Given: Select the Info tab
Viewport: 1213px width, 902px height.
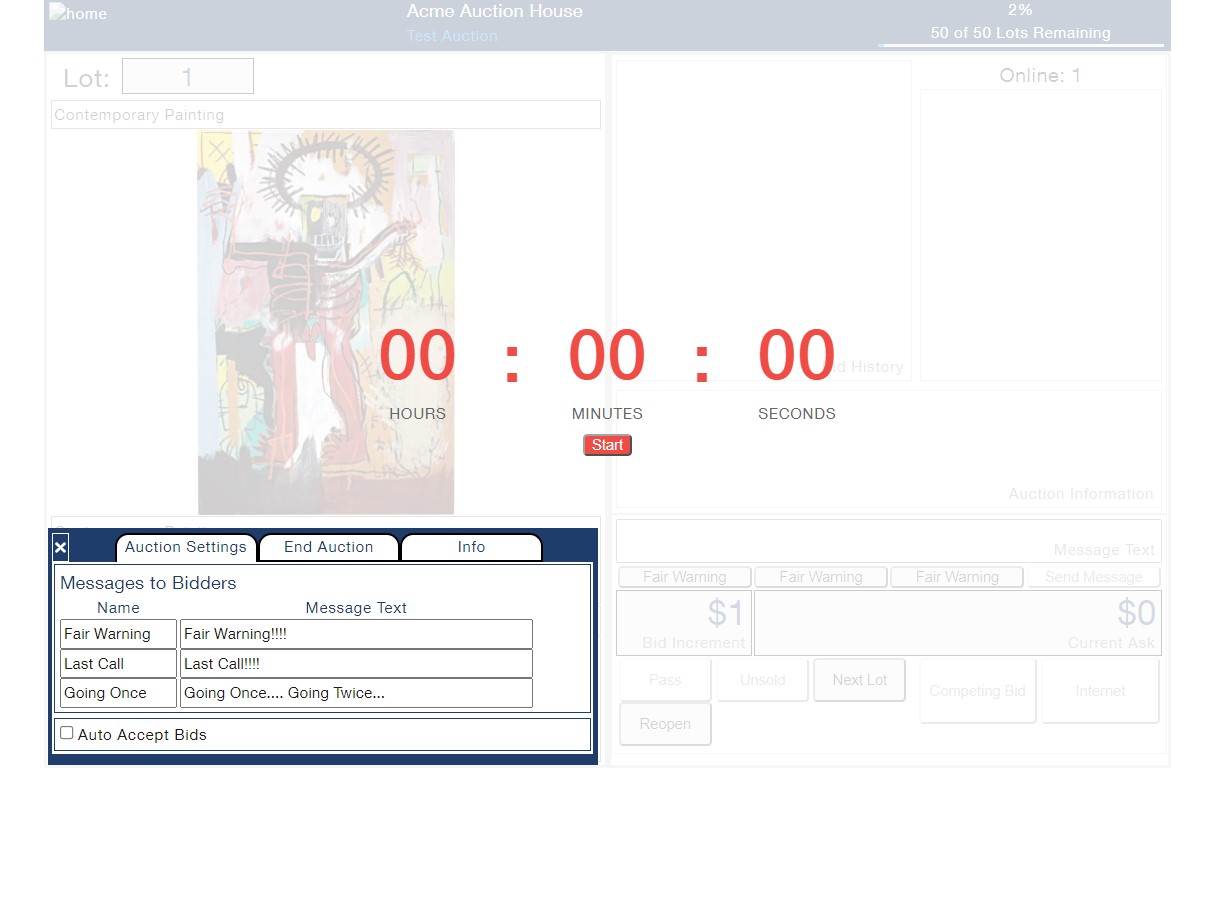Looking at the screenshot, I should point(471,547).
